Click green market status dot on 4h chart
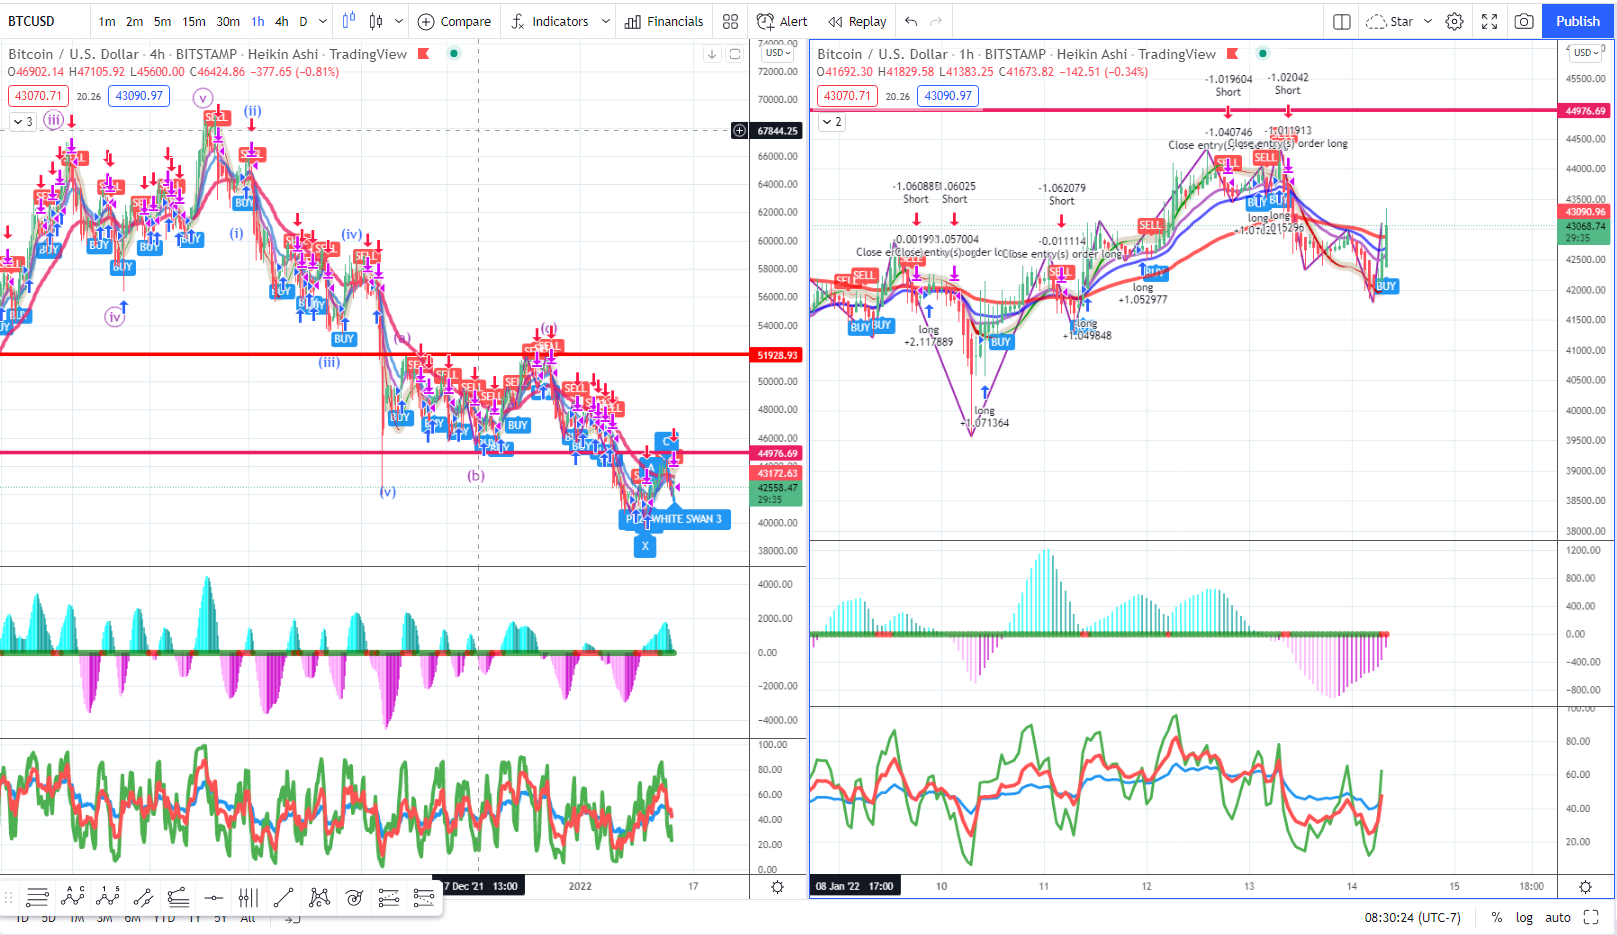 coord(454,54)
